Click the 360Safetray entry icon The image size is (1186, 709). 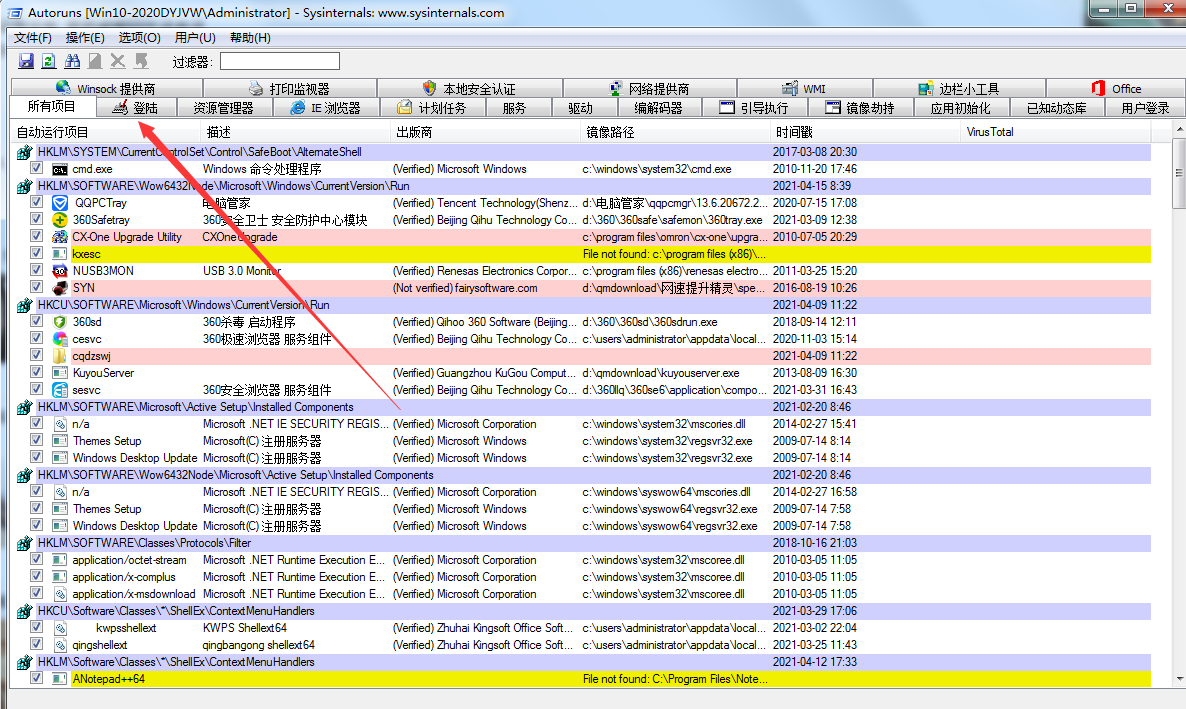[x=60, y=220]
